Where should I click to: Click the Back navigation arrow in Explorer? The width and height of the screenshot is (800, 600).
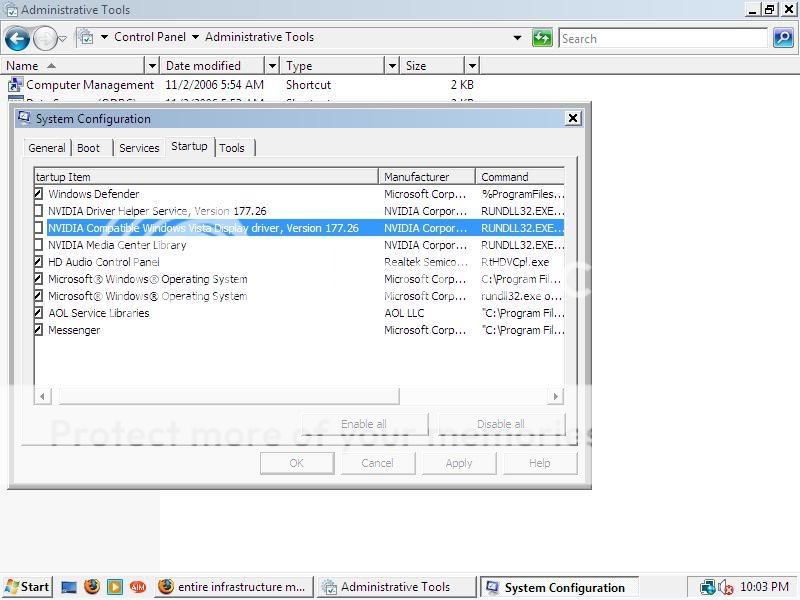17,39
